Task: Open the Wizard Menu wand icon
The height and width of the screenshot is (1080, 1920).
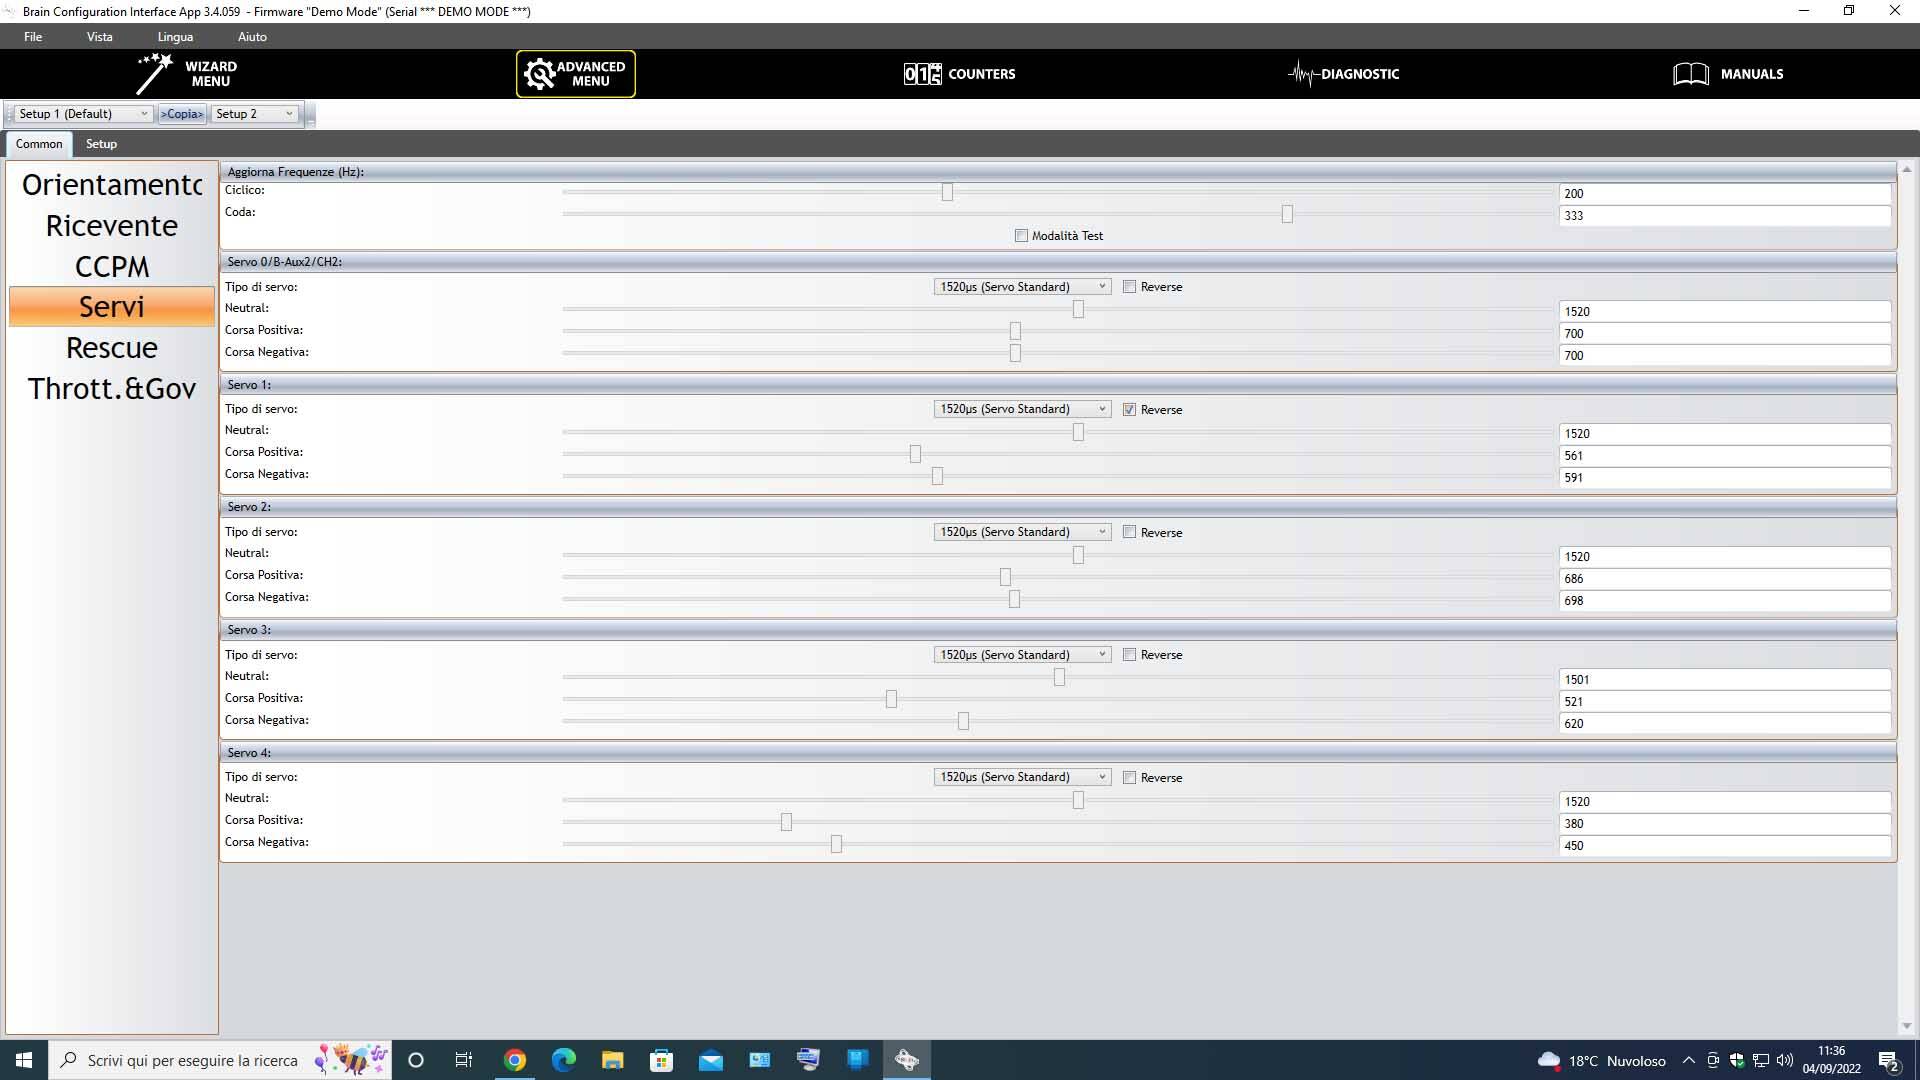Action: [x=154, y=73]
